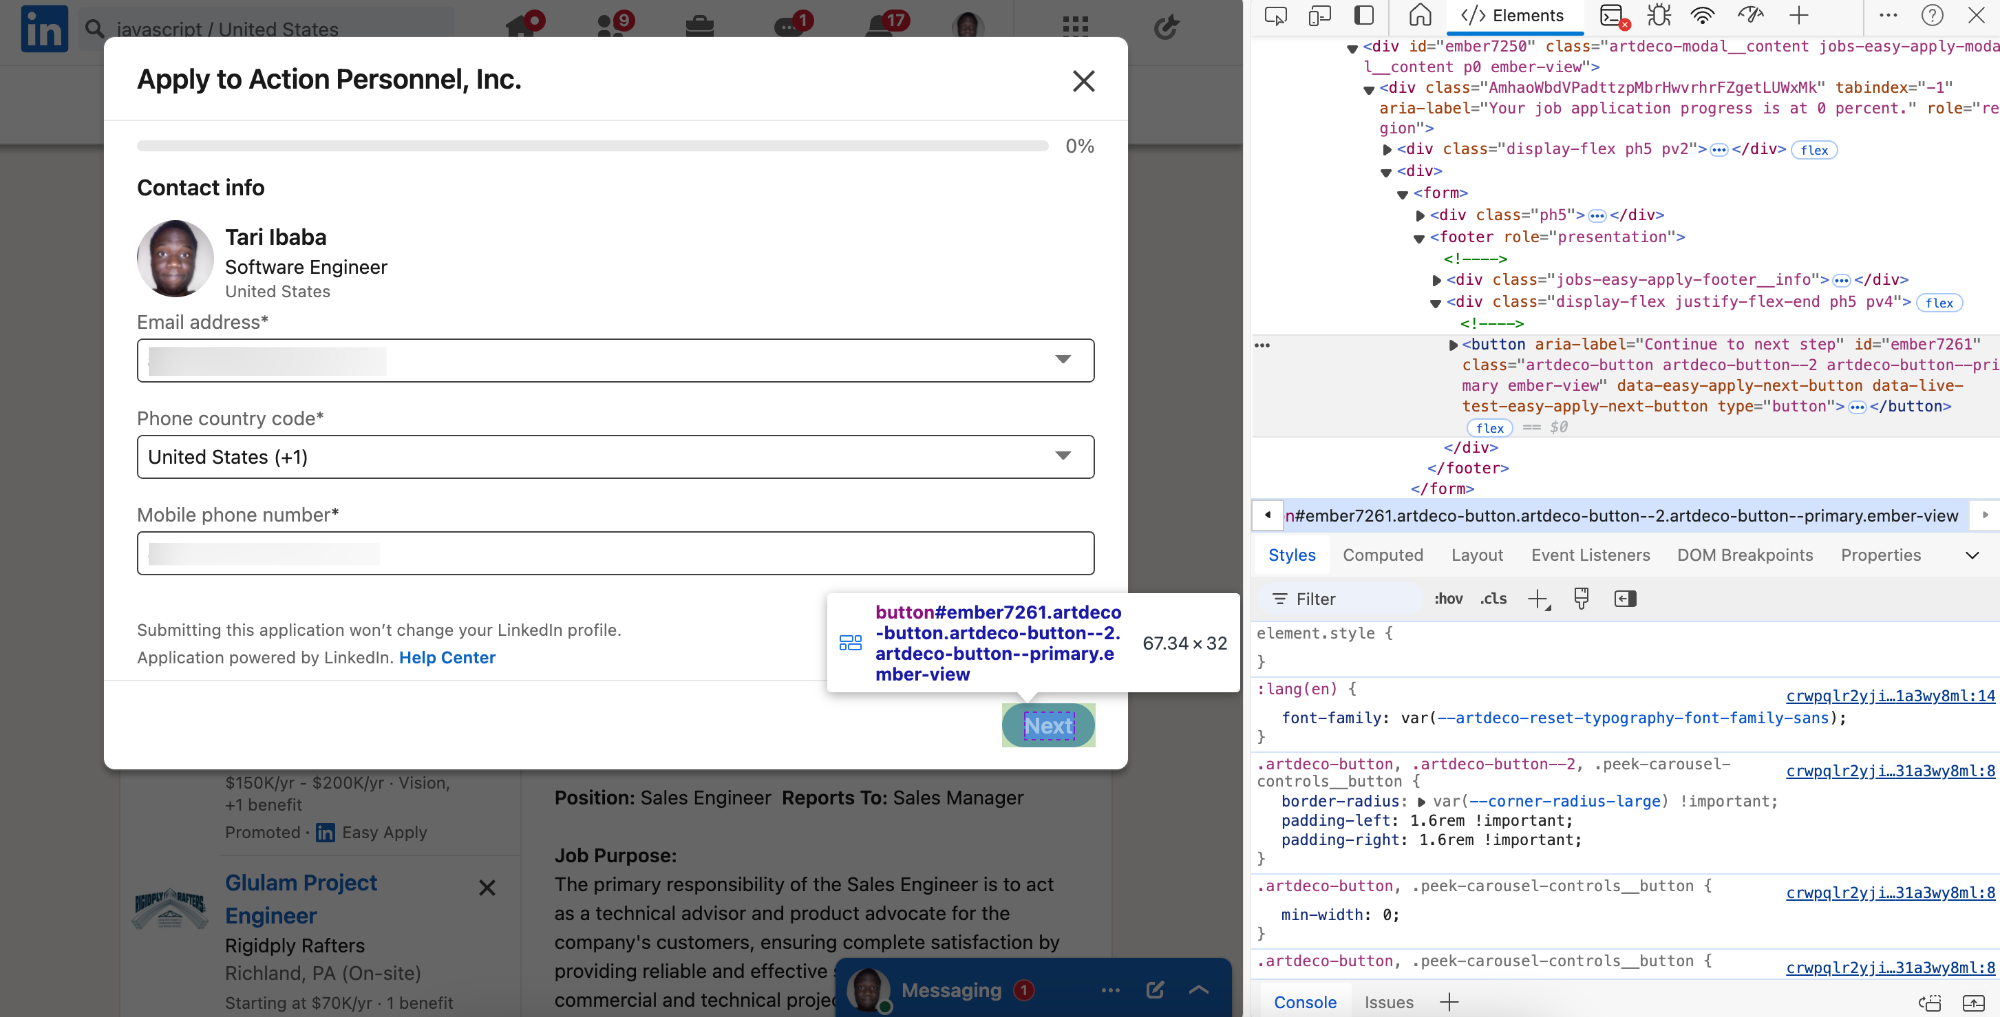Open the Performance gauge icon tool
This screenshot has width=2000, height=1017.
click(x=1751, y=15)
